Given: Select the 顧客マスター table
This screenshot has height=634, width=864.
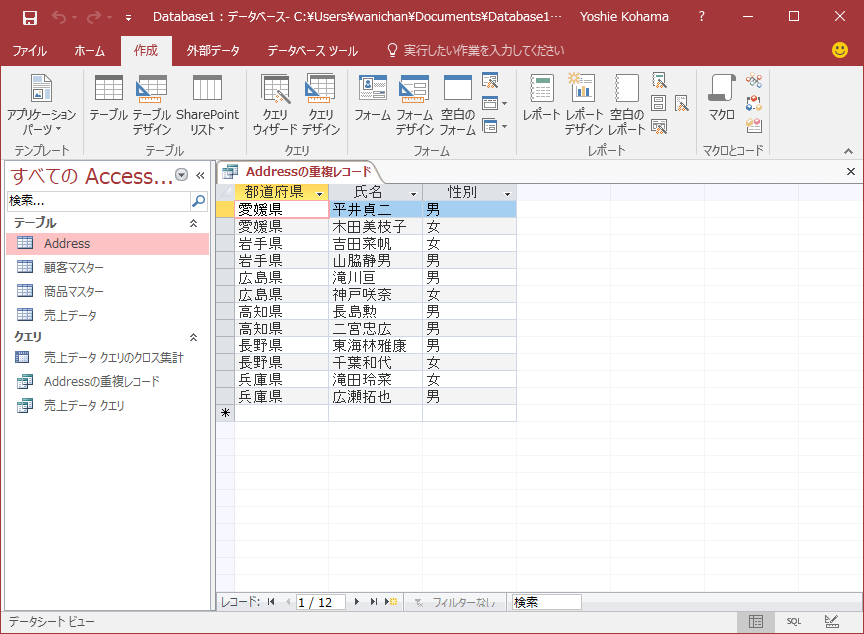Looking at the screenshot, I should point(108,268).
